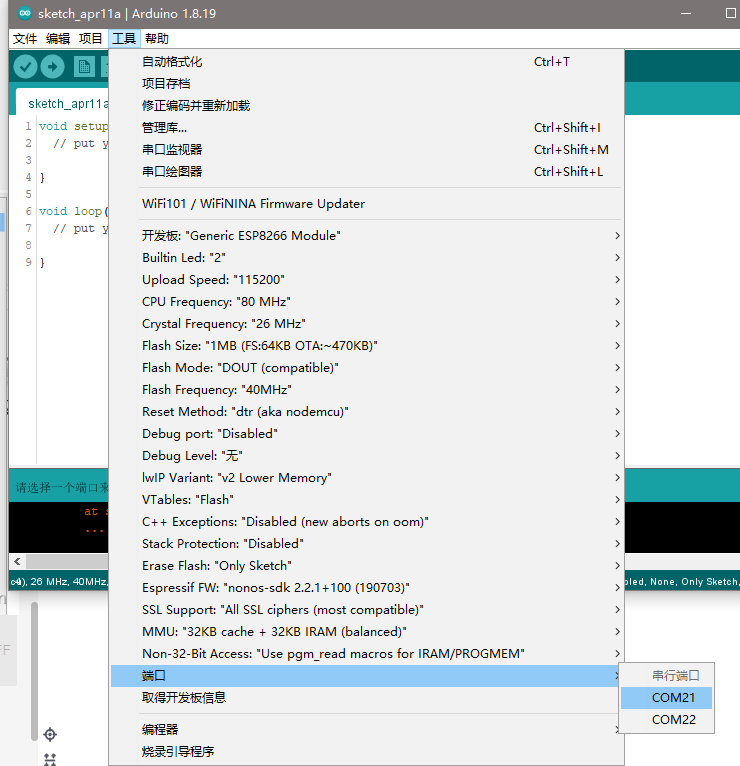740x766 pixels.
Task: Choose 项目存档 from Tools menu
Action: pyautogui.click(x=367, y=84)
